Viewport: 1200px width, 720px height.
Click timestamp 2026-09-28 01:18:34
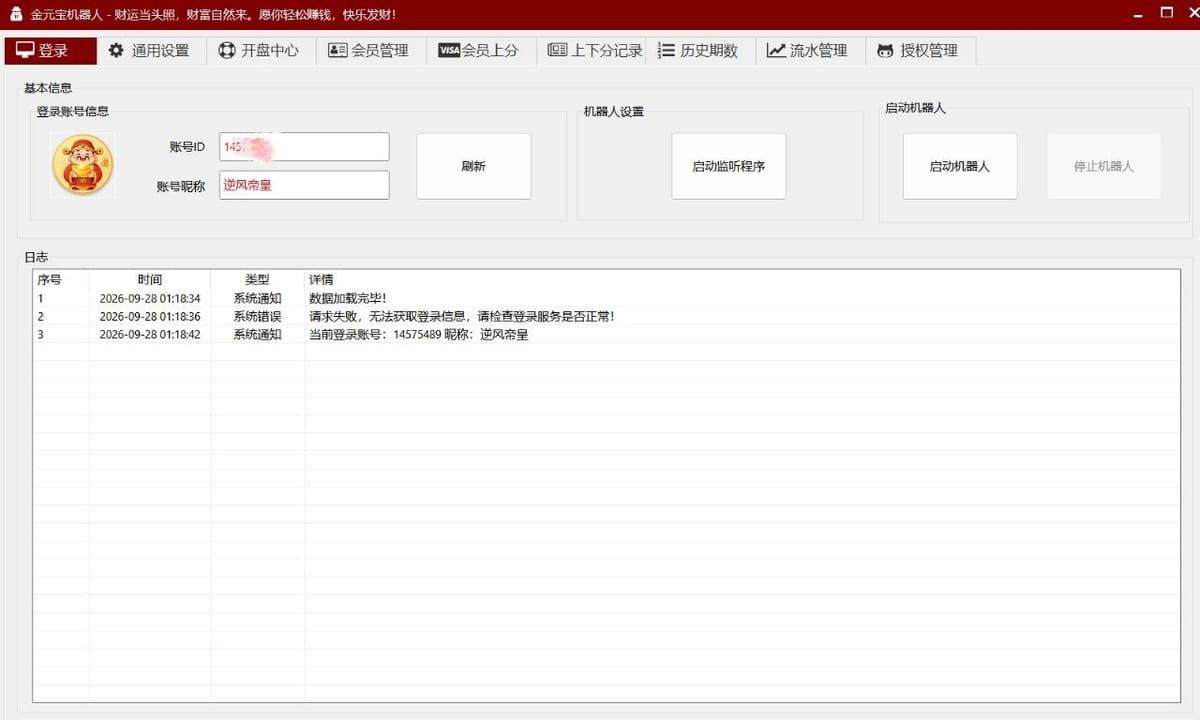(150, 298)
